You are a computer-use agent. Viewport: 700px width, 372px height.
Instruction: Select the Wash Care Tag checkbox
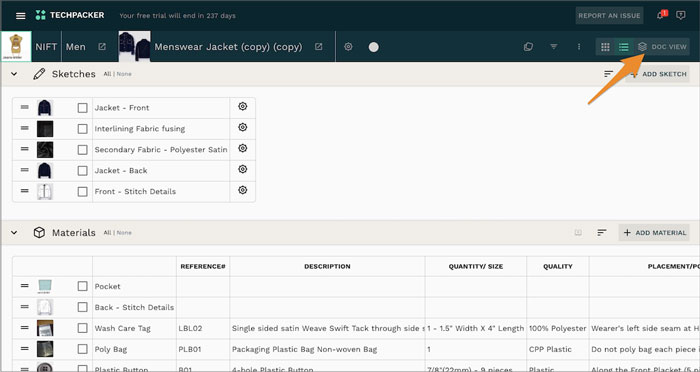82,328
